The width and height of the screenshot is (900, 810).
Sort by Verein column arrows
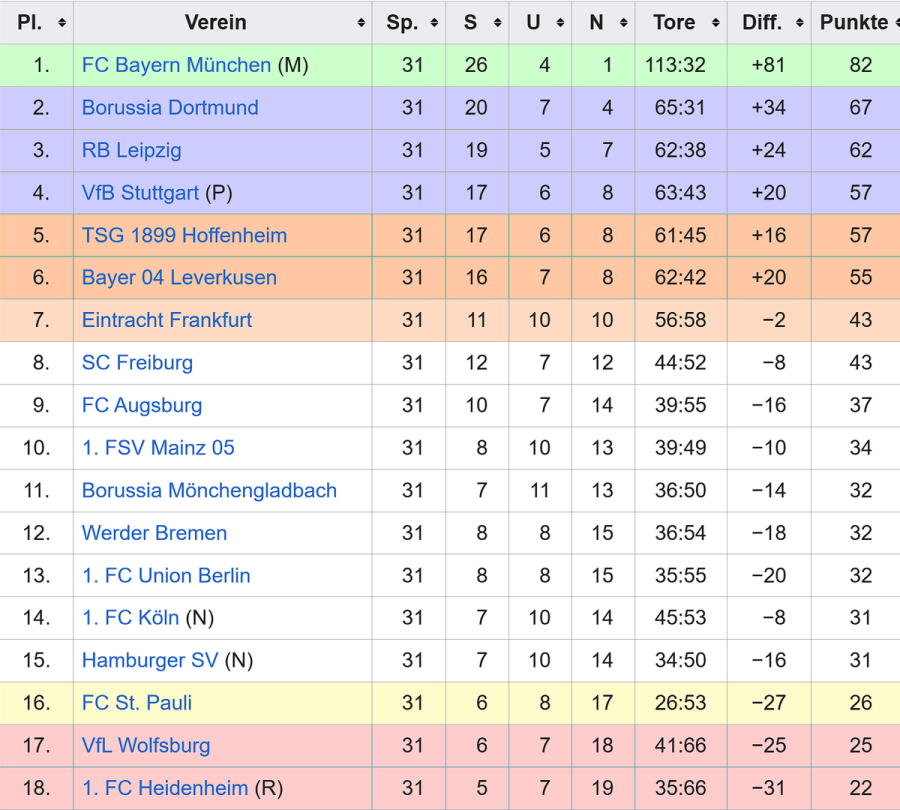[x=361, y=23]
